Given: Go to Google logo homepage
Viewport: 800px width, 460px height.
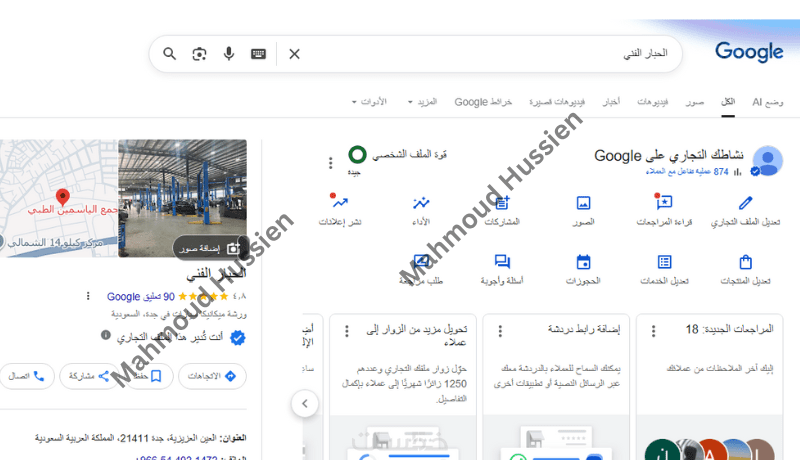Looking at the screenshot, I should tap(749, 52).
